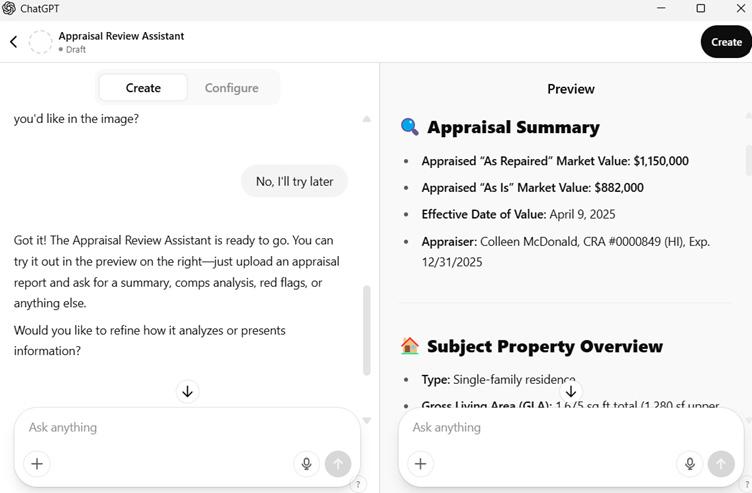Switch to the Configure tab
The width and height of the screenshot is (752, 493).
[x=231, y=88]
